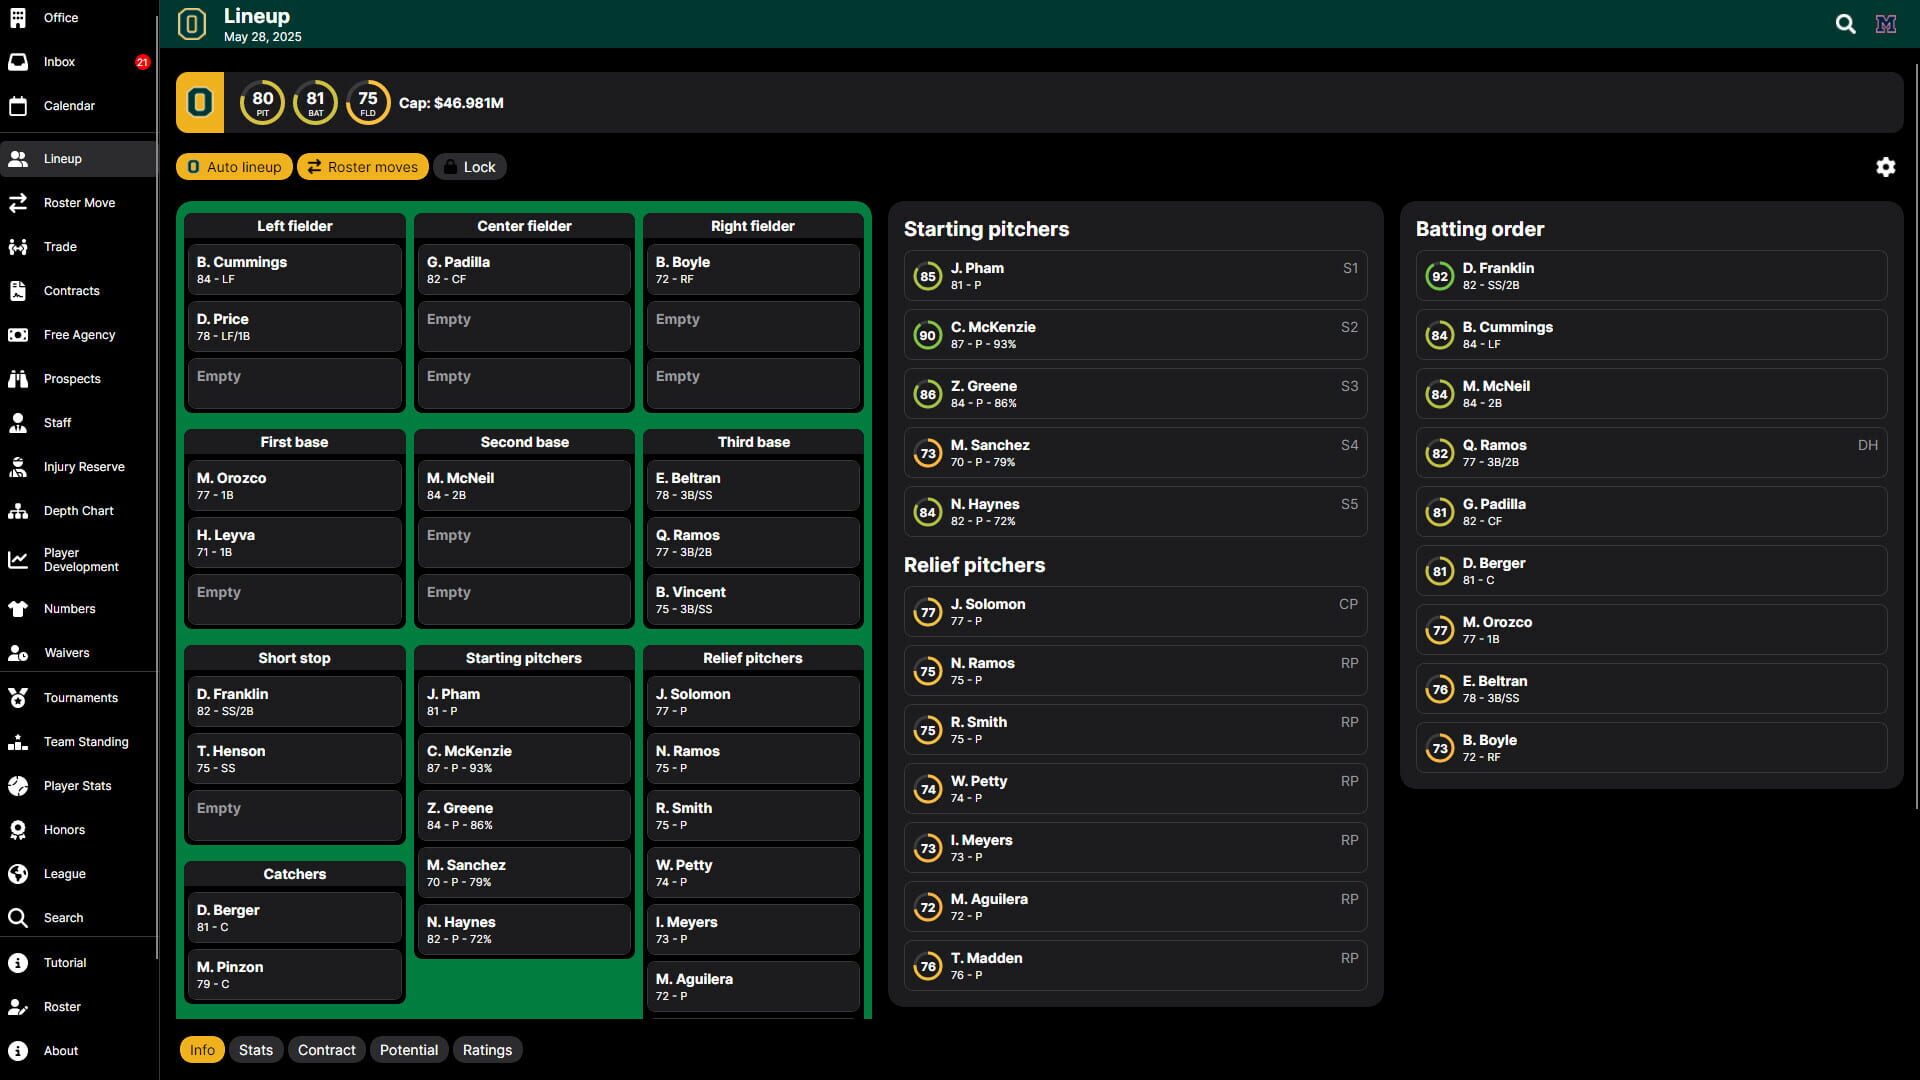Screen dimensions: 1920x1080
Task: Select Roster Move in the sidebar
Action: [x=79, y=202]
